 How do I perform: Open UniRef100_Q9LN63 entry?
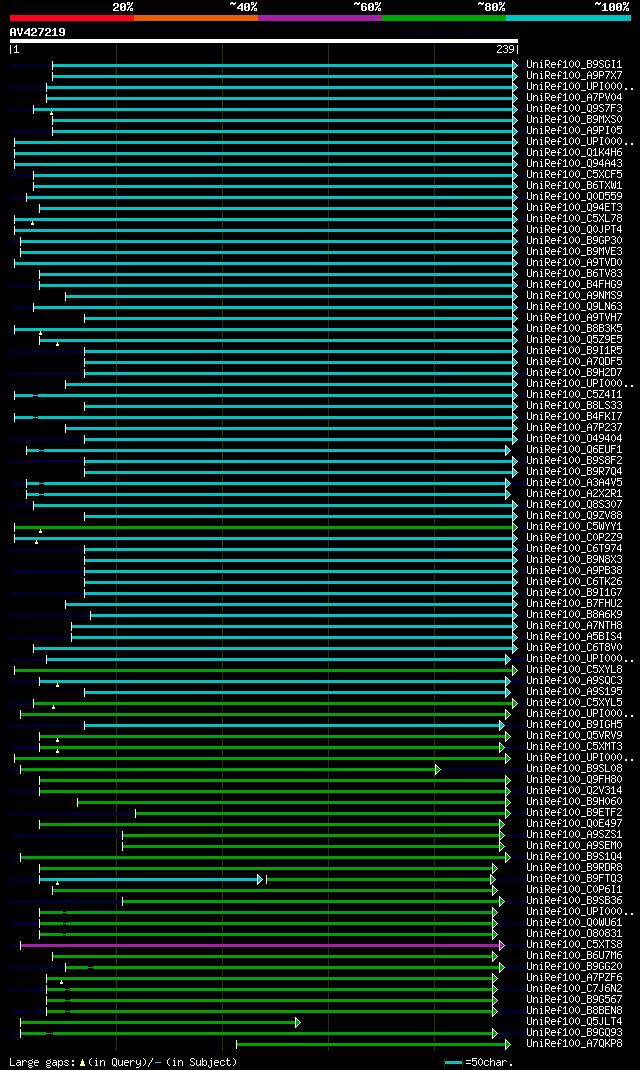tap(574, 306)
